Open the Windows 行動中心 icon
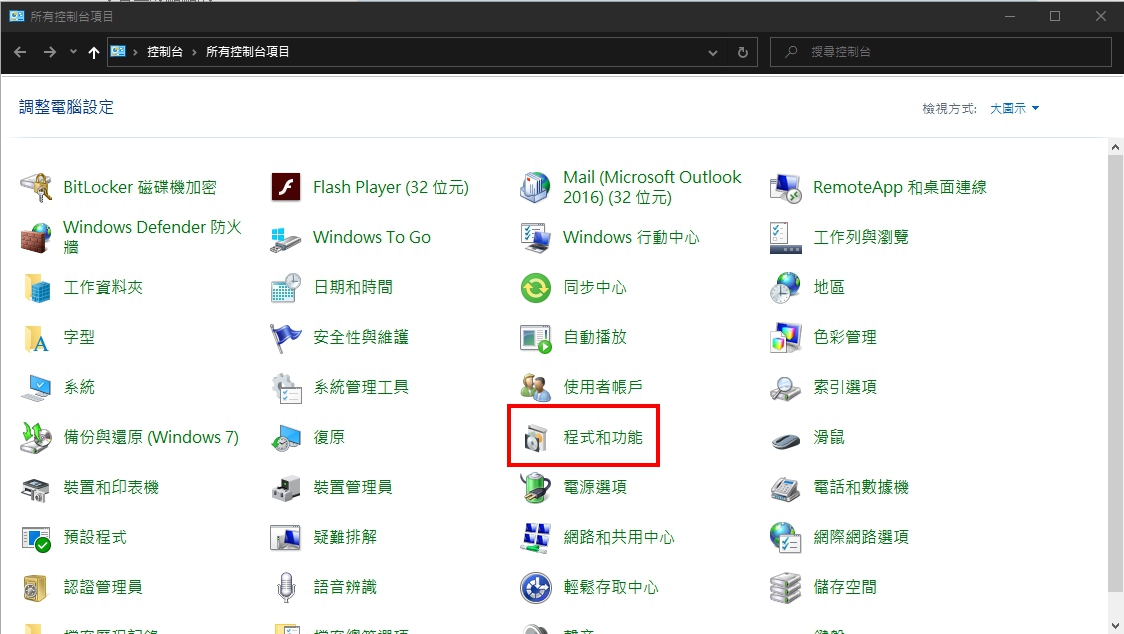This screenshot has height=634, width=1124. (535, 237)
